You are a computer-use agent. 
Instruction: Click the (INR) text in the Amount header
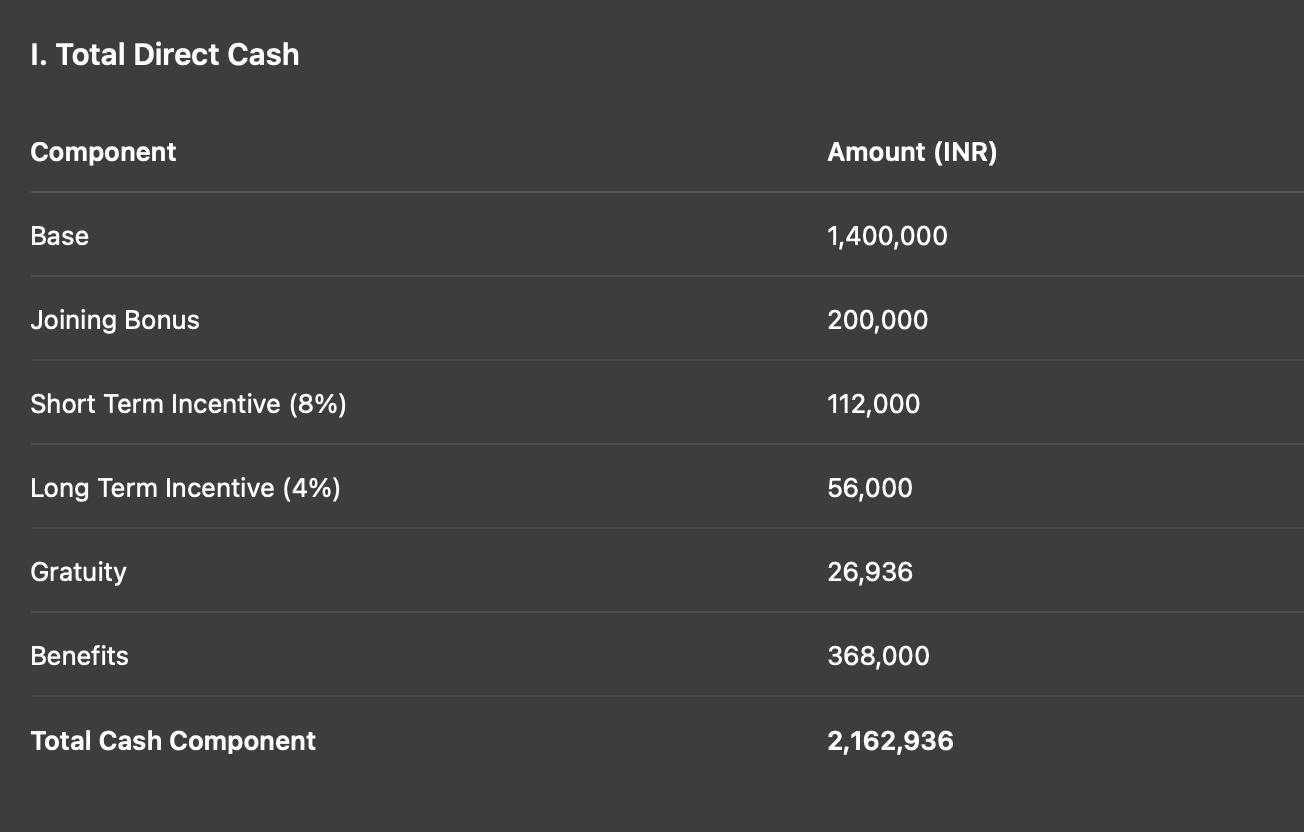(965, 152)
